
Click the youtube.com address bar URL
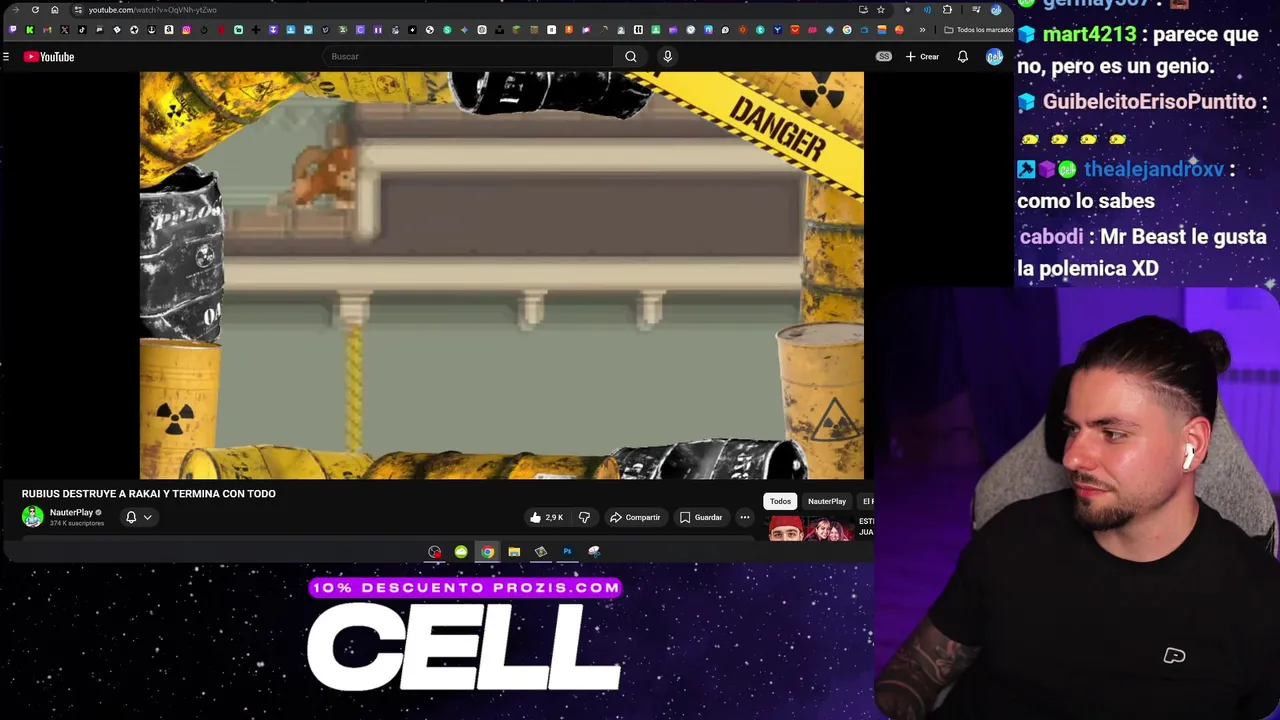pos(152,10)
